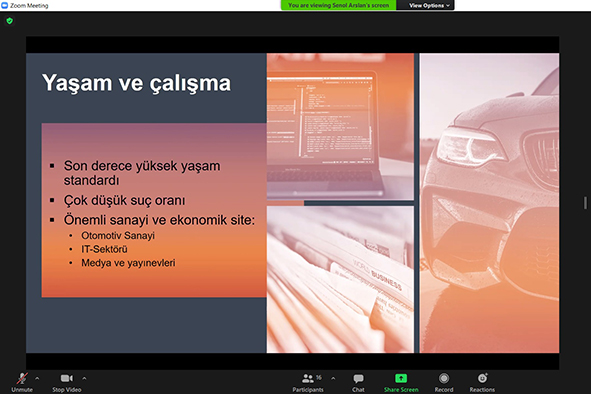Screen dimensions: 591x394
Task: Open Reactions picker
Action: coord(482,382)
